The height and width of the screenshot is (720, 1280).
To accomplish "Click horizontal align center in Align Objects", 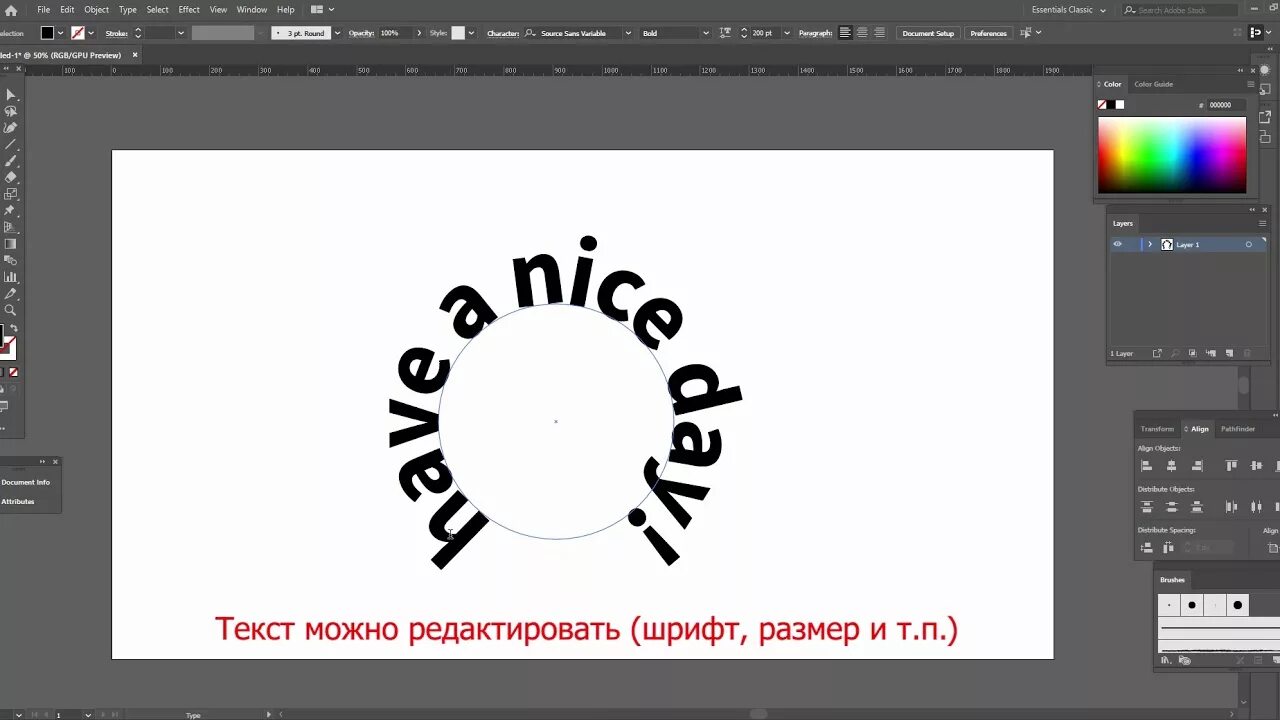I will tap(1171, 466).
